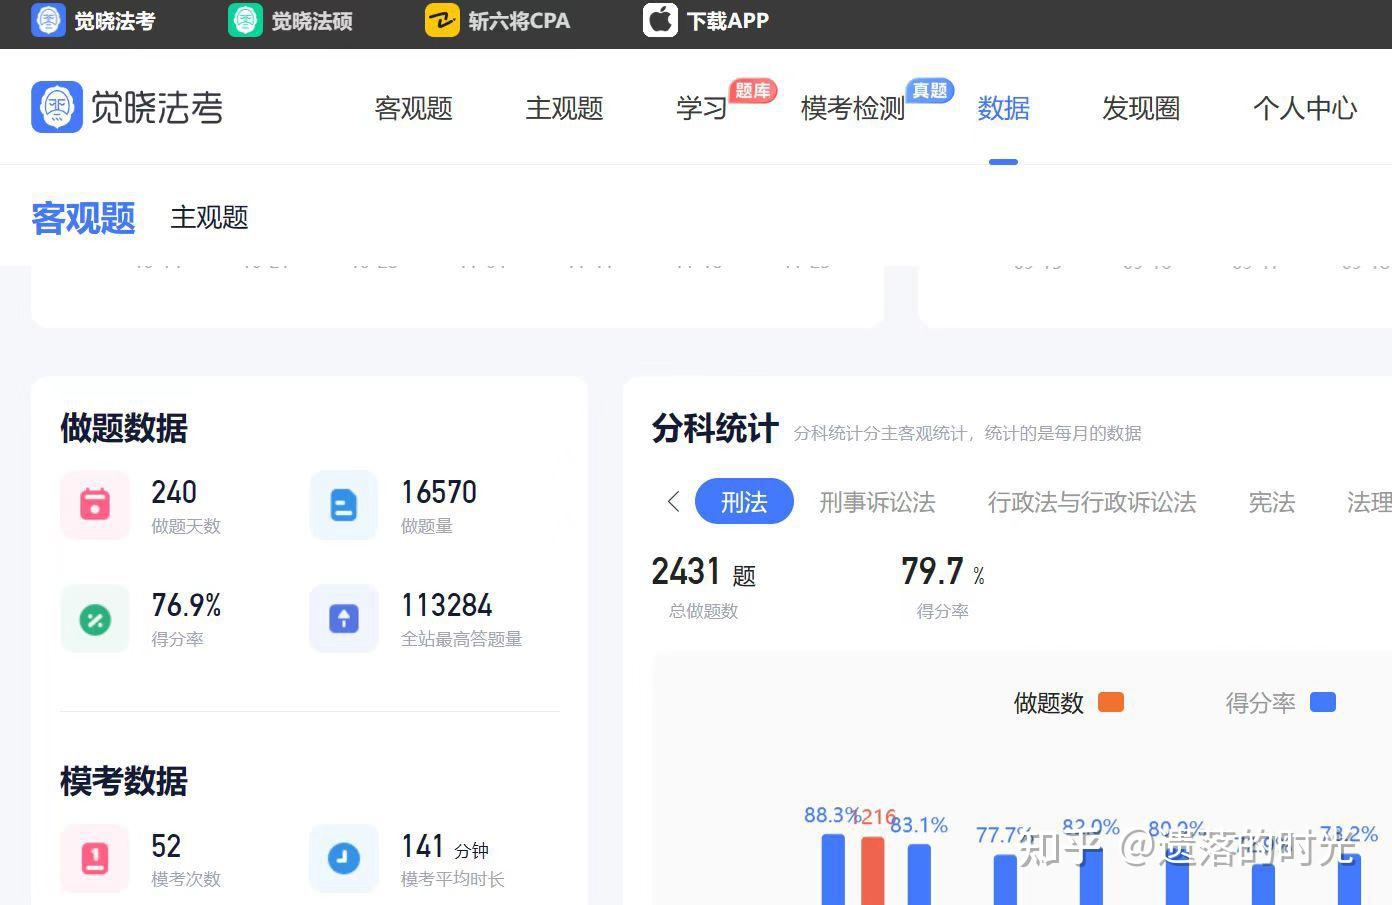Viewport: 1392px width, 905px height.
Task: Click the 分科统计分主客观统计 description text
Action: pyautogui.click(x=967, y=433)
